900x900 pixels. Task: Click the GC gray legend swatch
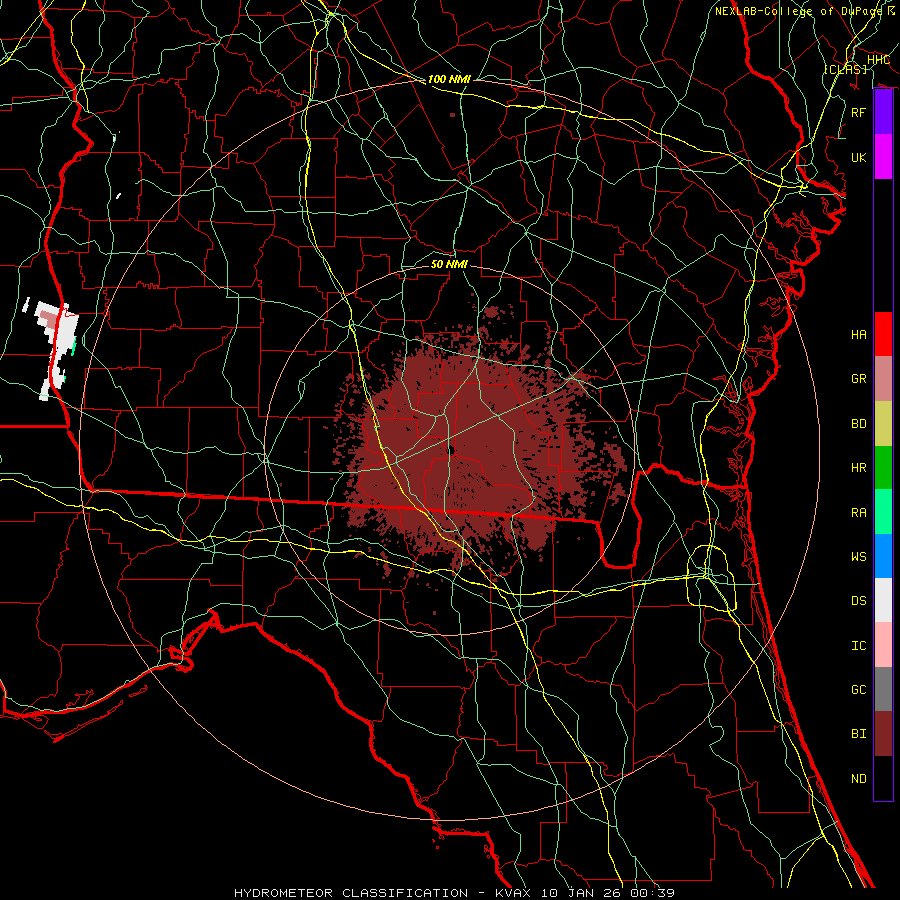coord(883,689)
